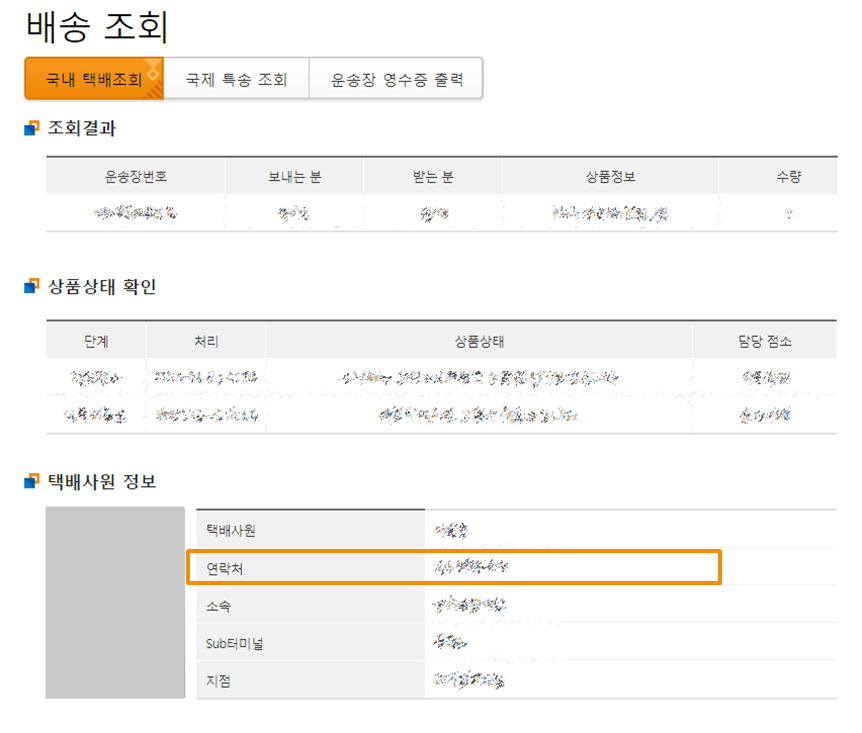Viewport: 862px width, 733px height.
Task: Click the 수량 column header
Action: point(788,177)
